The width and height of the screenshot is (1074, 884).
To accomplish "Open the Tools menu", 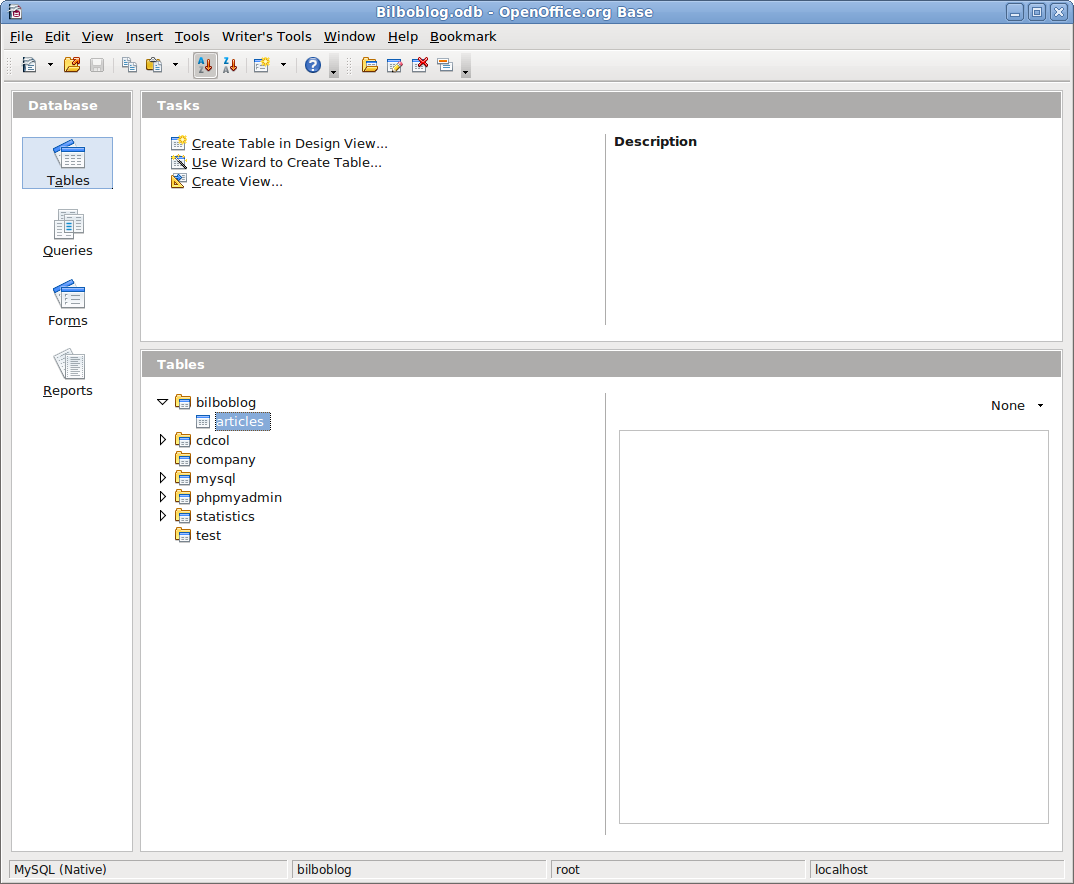I will pyautogui.click(x=192, y=36).
